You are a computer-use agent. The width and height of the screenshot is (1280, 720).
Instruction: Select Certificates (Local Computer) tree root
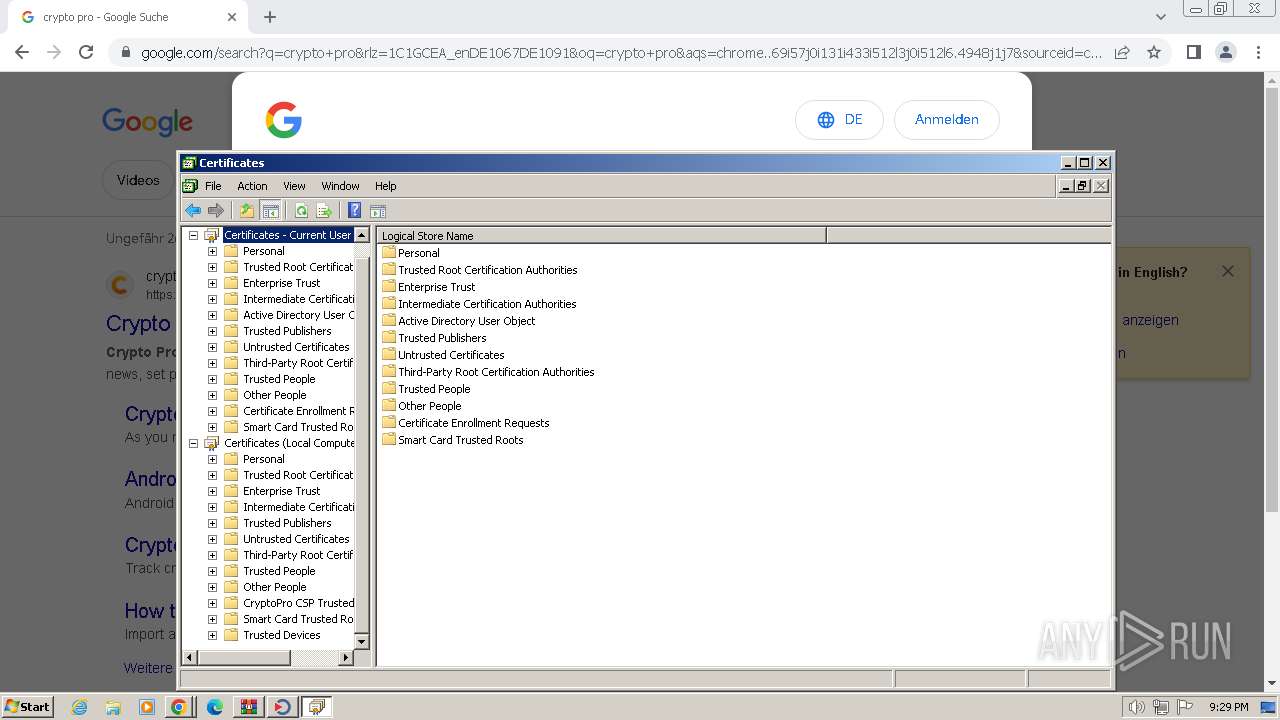click(x=289, y=443)
